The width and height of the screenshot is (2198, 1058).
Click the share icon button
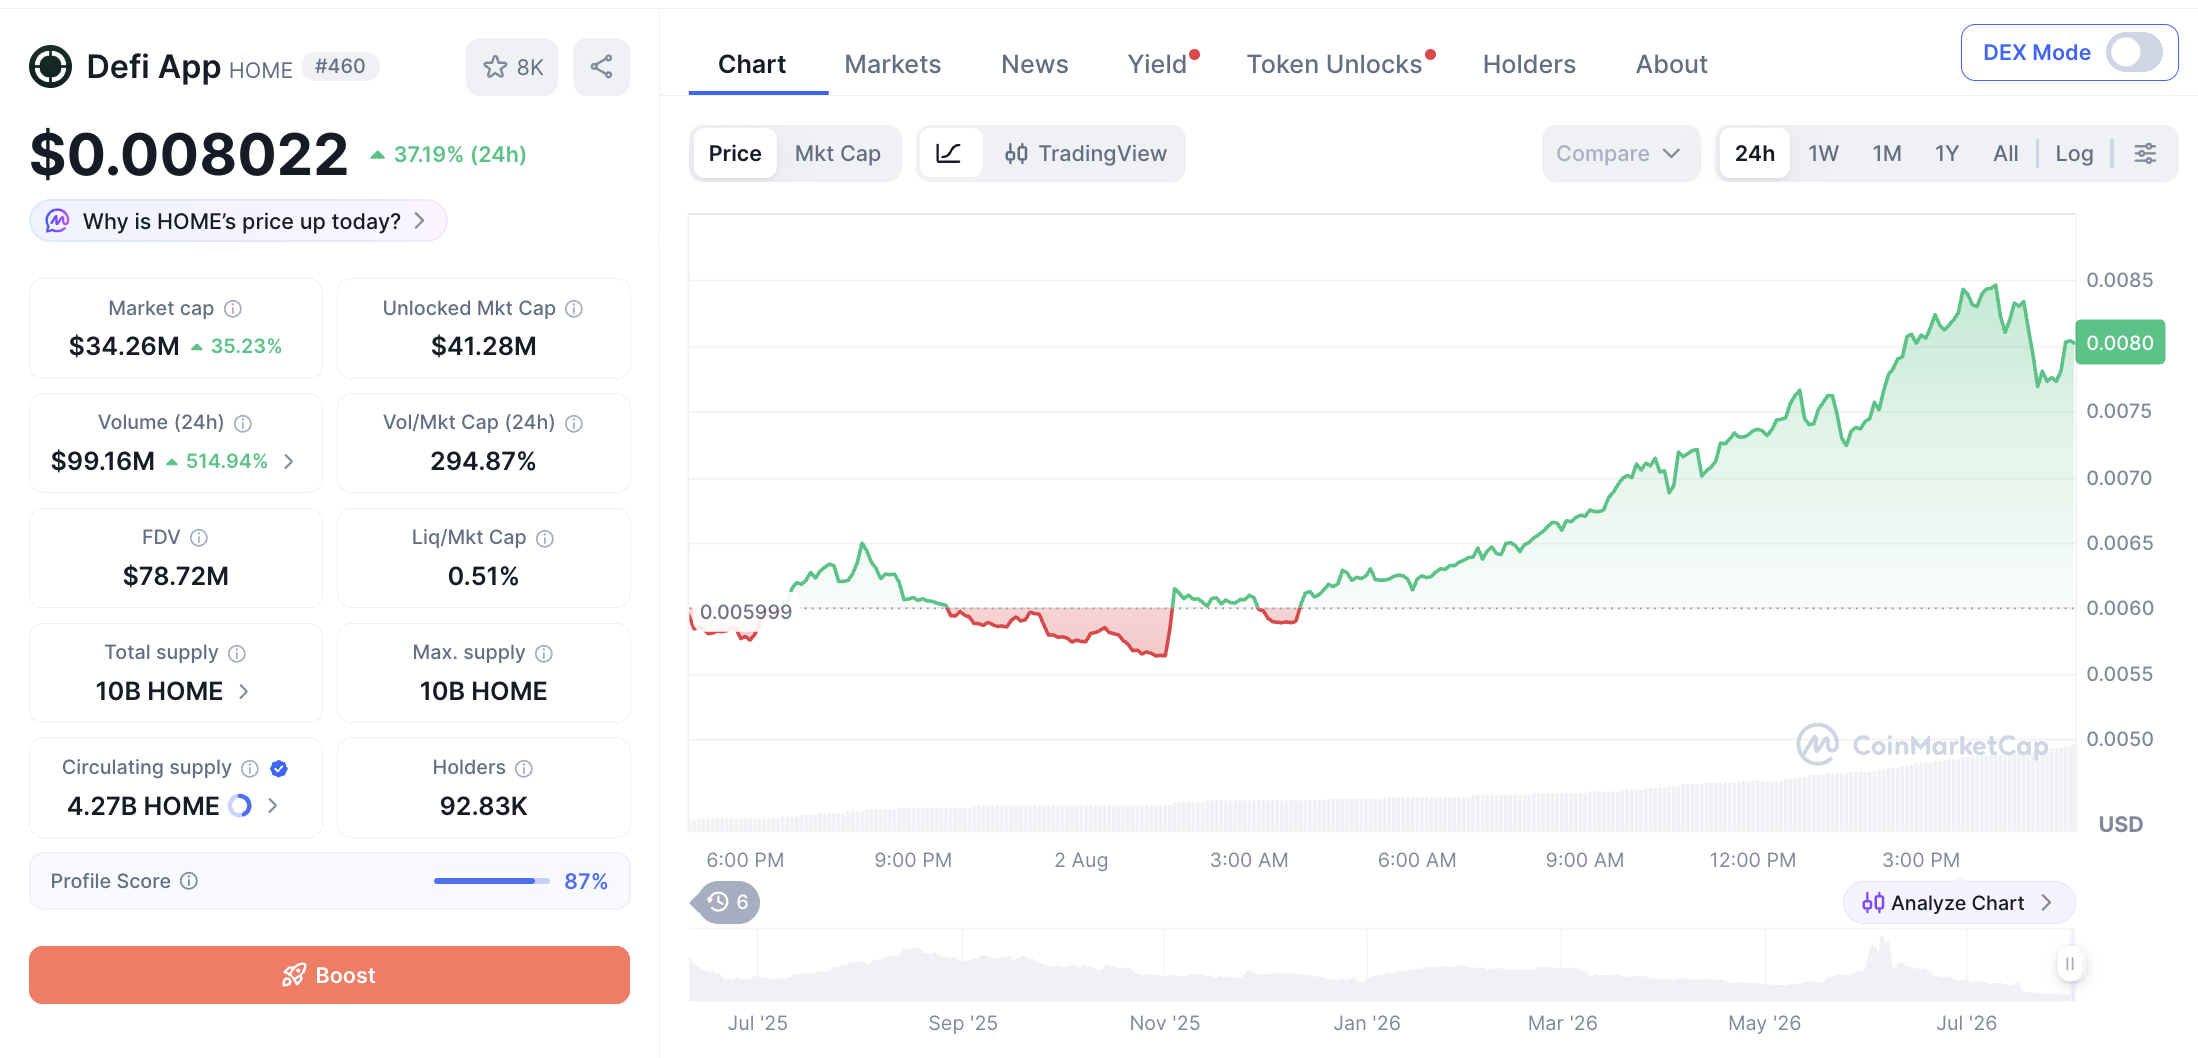point(601,67)
